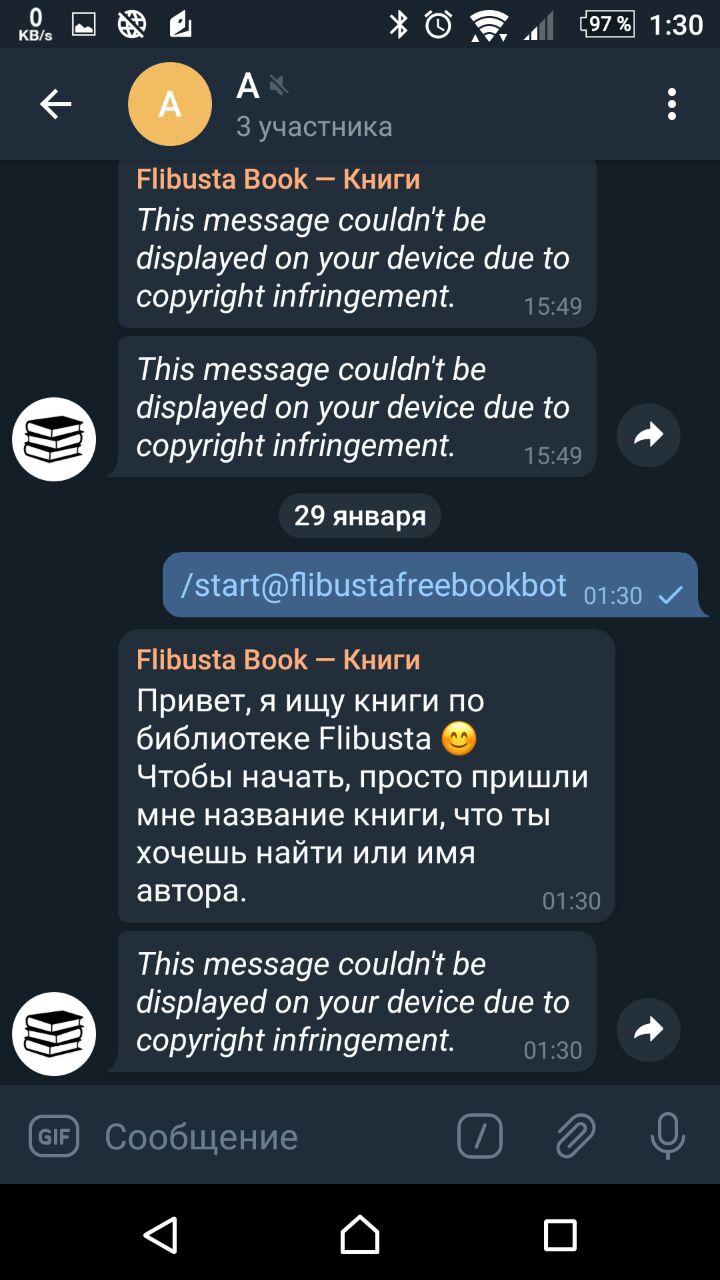Select the Привет greeting message bubble
The image size is (720, 1280).
point(366,776)
